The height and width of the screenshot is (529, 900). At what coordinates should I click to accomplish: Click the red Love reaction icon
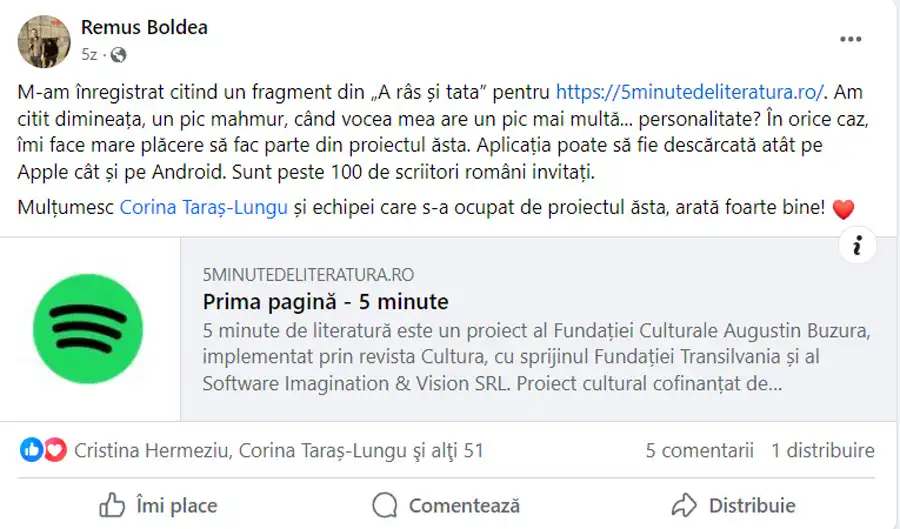(54, 450)
